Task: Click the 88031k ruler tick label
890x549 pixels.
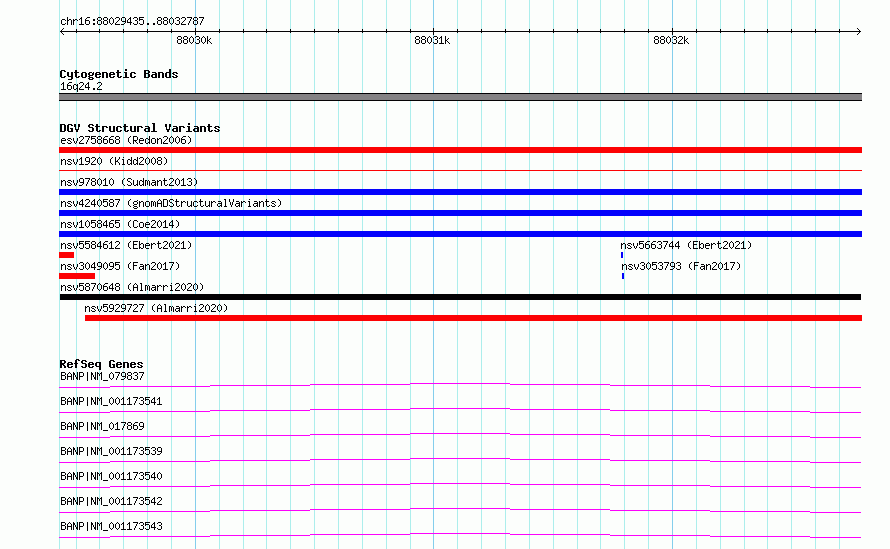Action: pos(432,40)
